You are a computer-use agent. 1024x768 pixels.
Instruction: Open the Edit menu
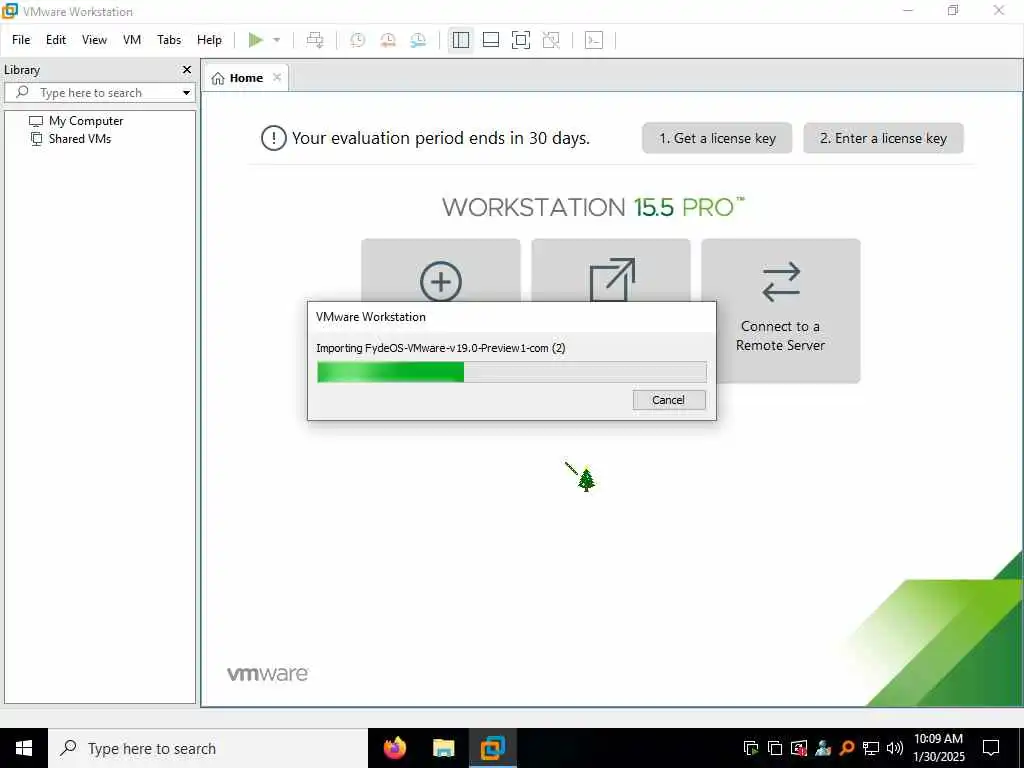click(56, 40)
